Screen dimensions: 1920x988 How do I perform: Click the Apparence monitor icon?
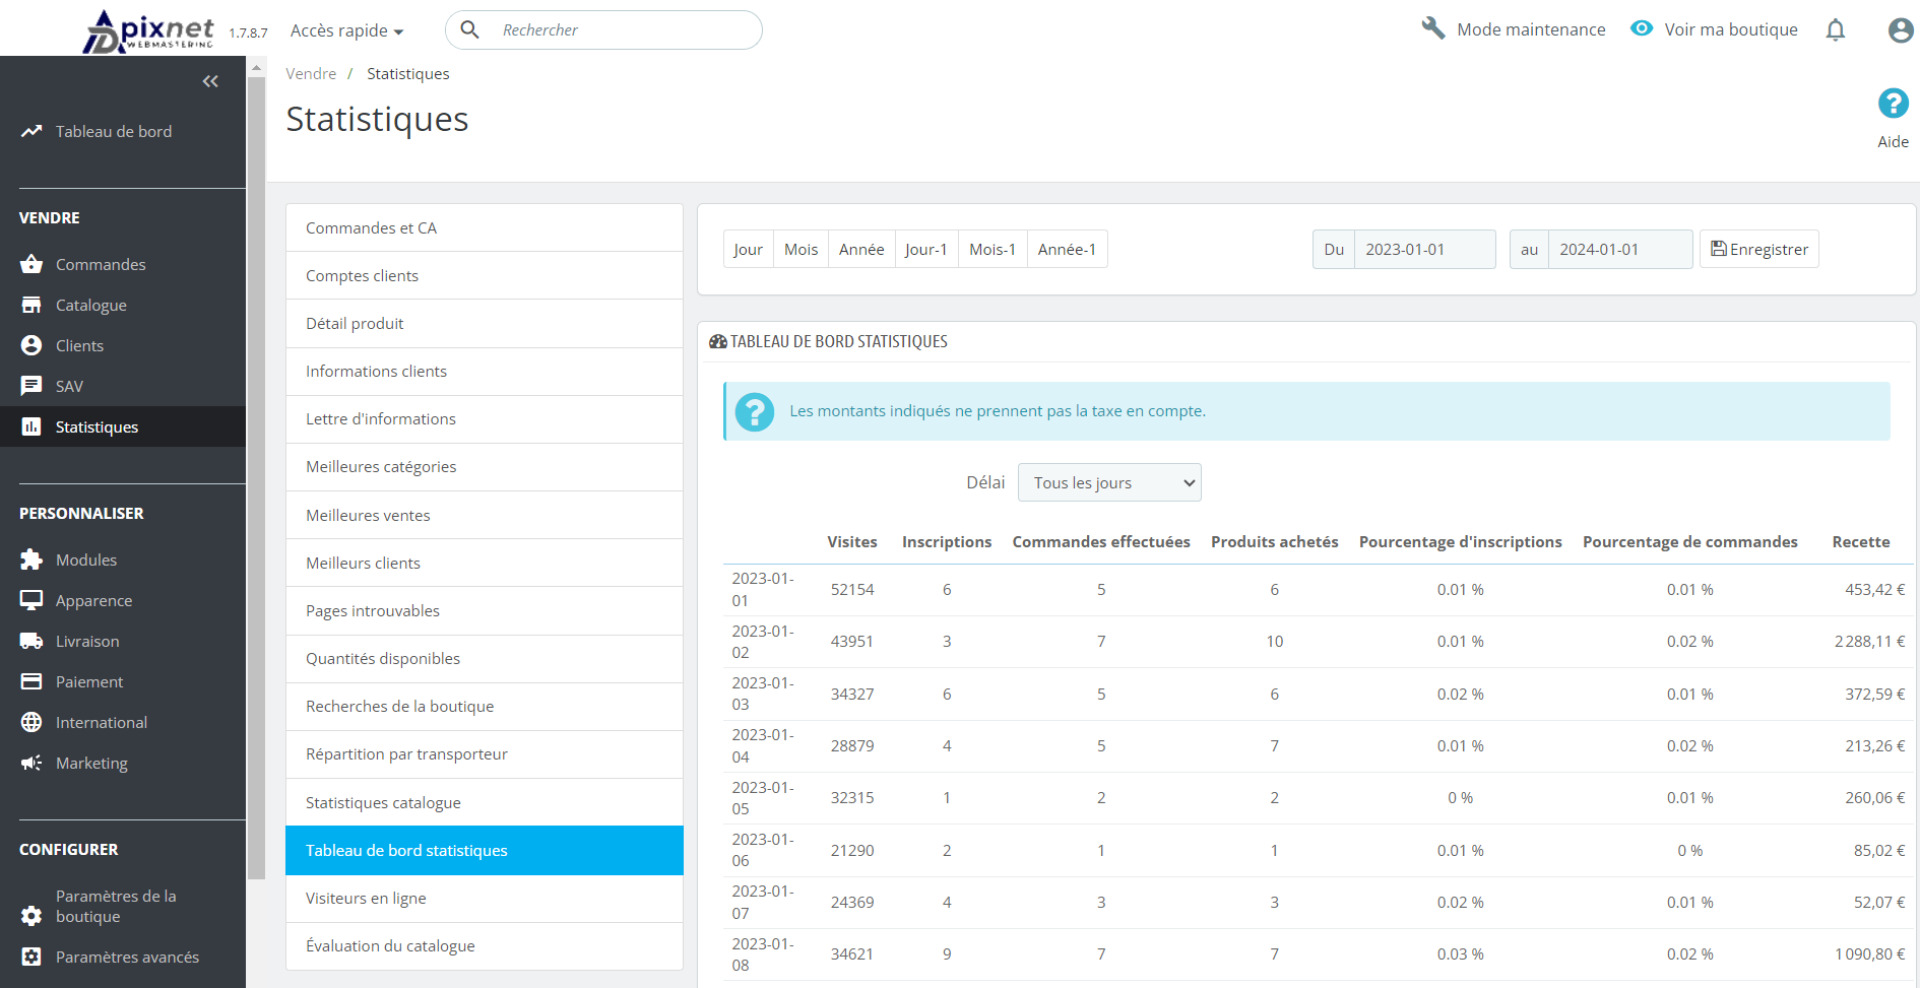(x=32, y=600)
